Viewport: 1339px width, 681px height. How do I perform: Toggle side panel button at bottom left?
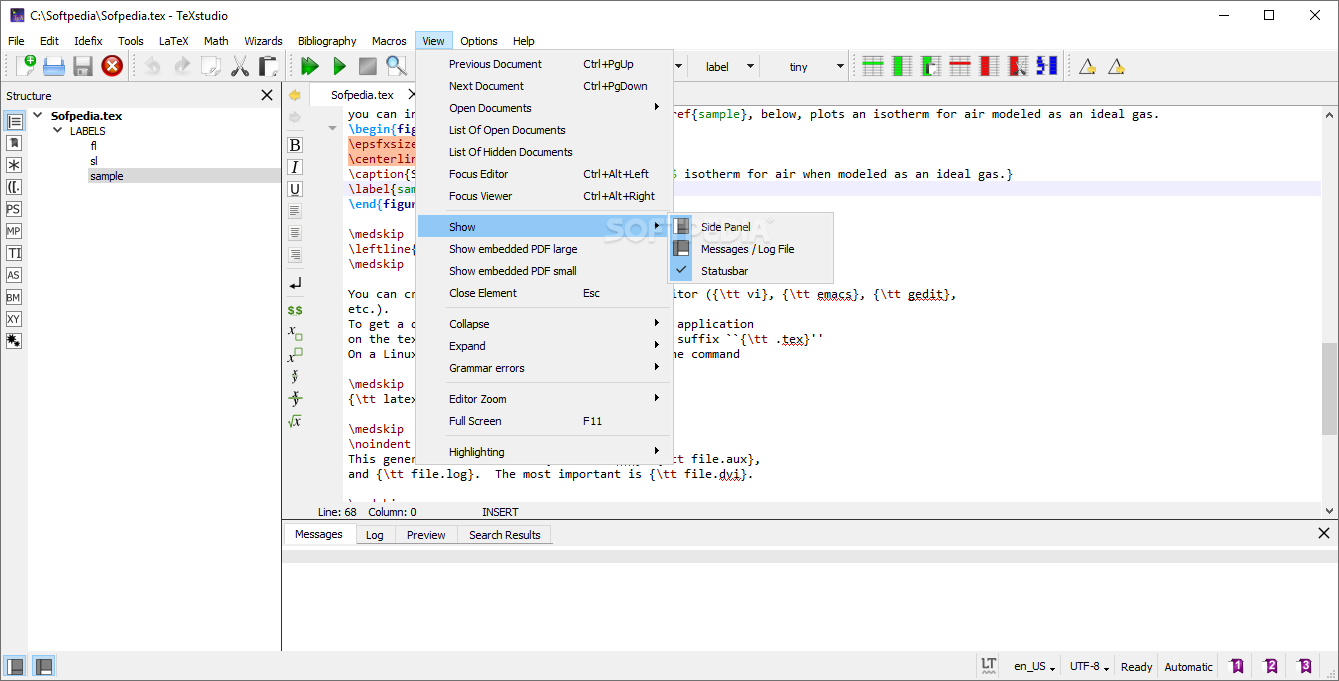pos(16,666)
